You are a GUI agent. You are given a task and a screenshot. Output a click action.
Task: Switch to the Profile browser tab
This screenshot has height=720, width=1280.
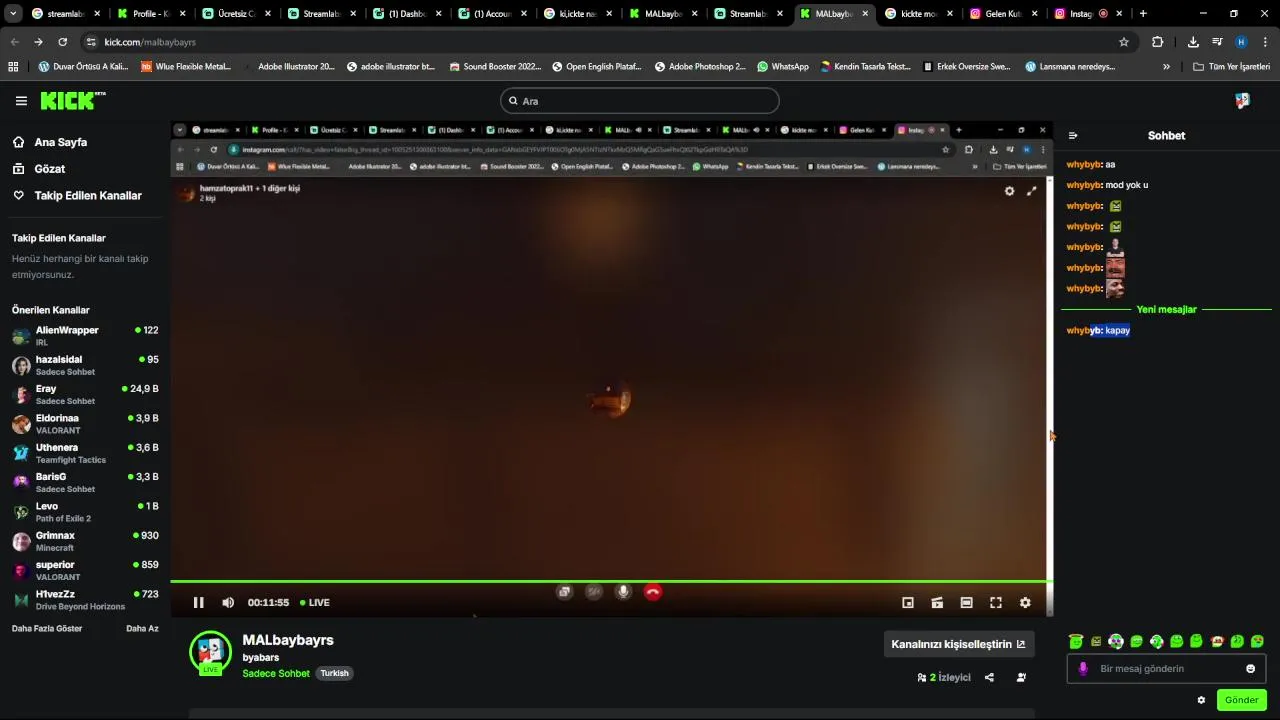pyautogui.click(x=151, y=14)
